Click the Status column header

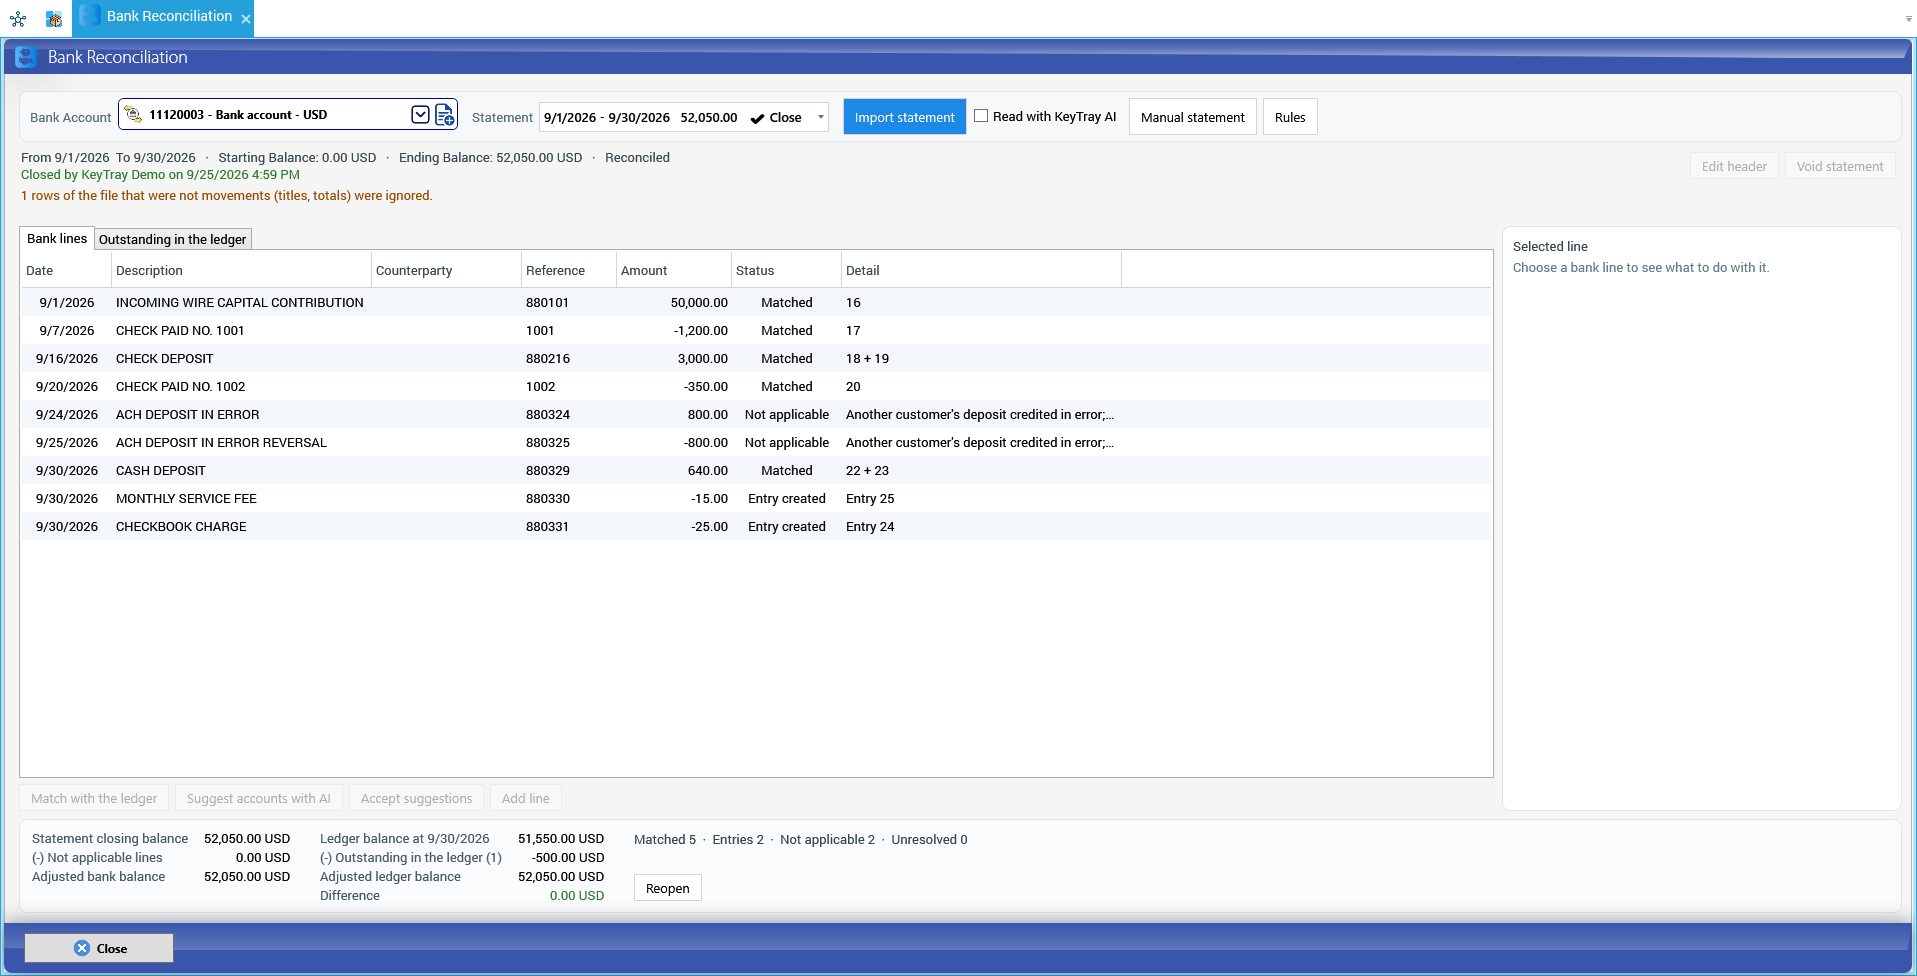click(x=786, y=270)
